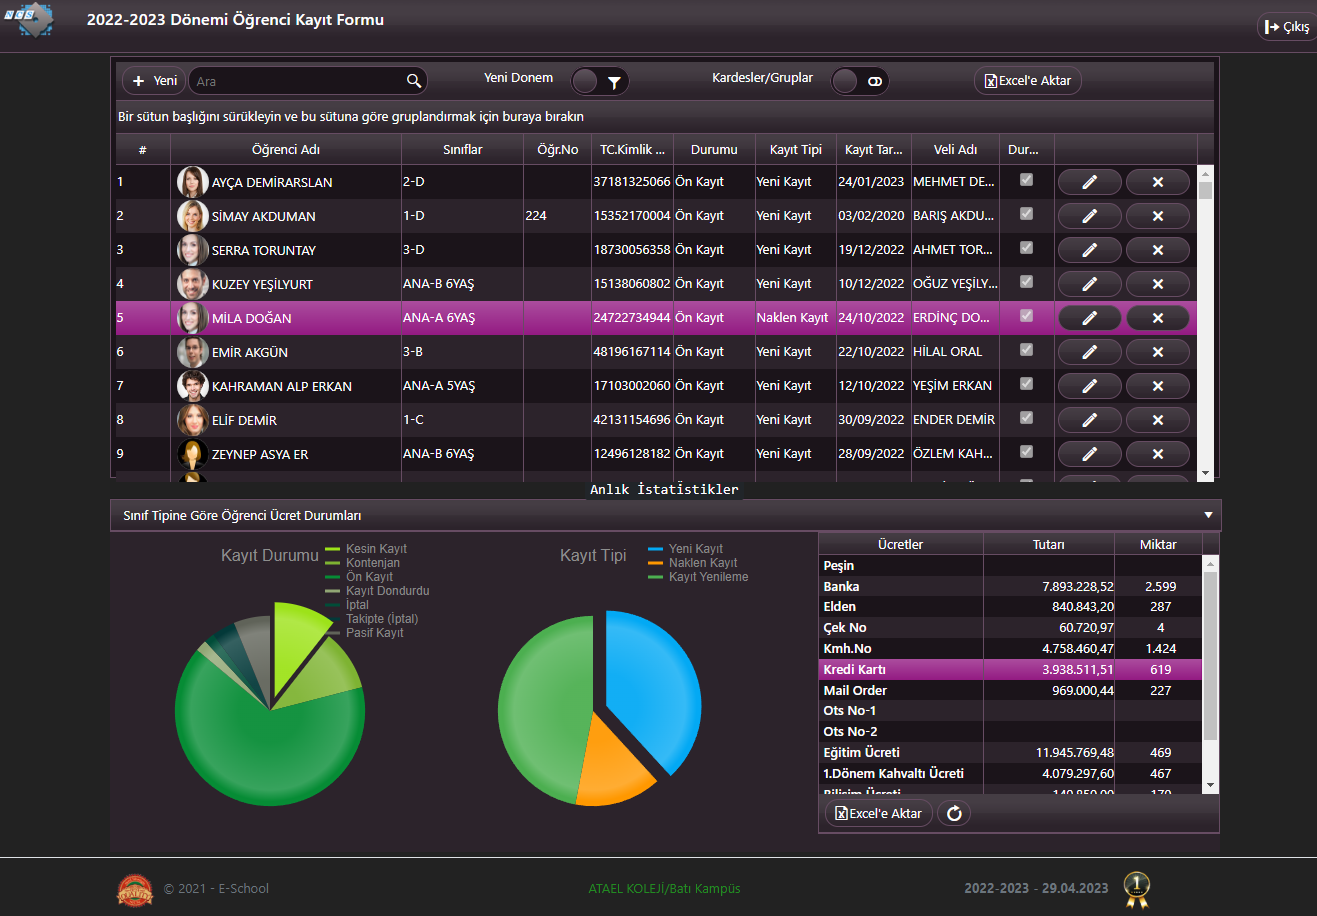This screenshot has width=1317, height=916.
Task: Delete AYÇA DEMİRARSLAN's row with the X icon
Action: [1157, 182]
